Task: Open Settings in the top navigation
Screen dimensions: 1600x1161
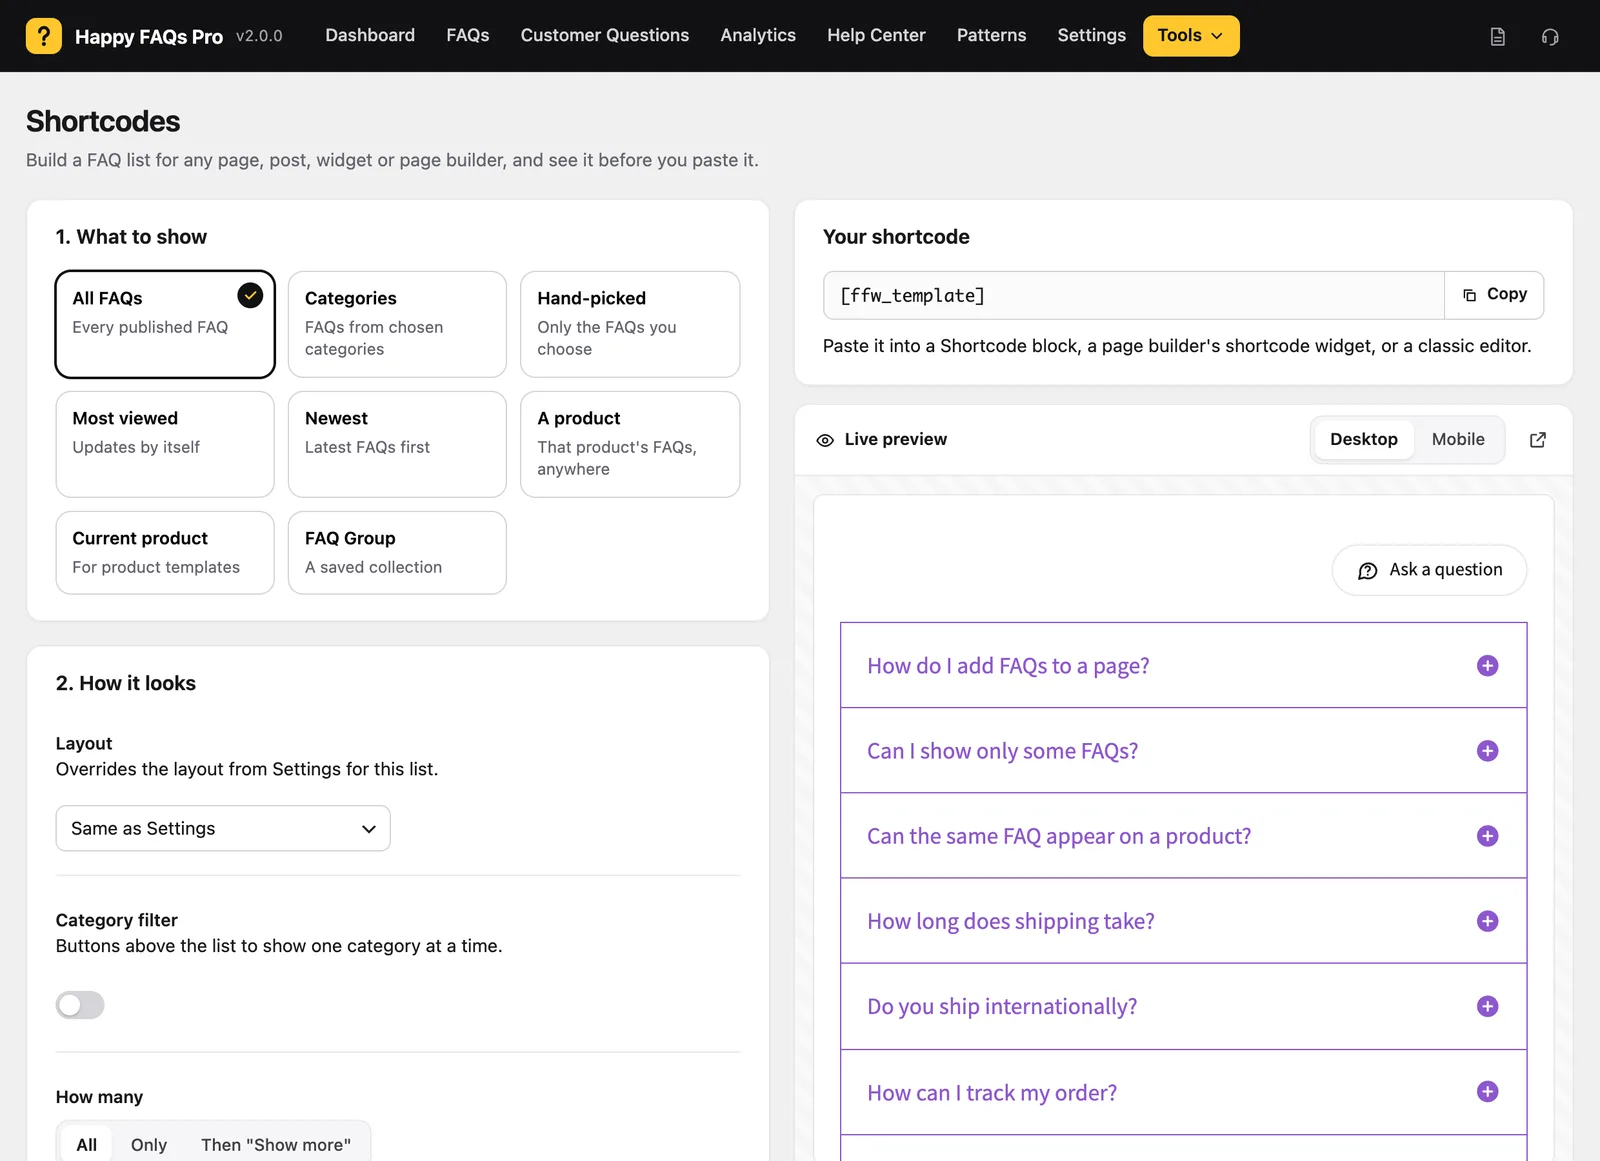Action: [1091, 36]
